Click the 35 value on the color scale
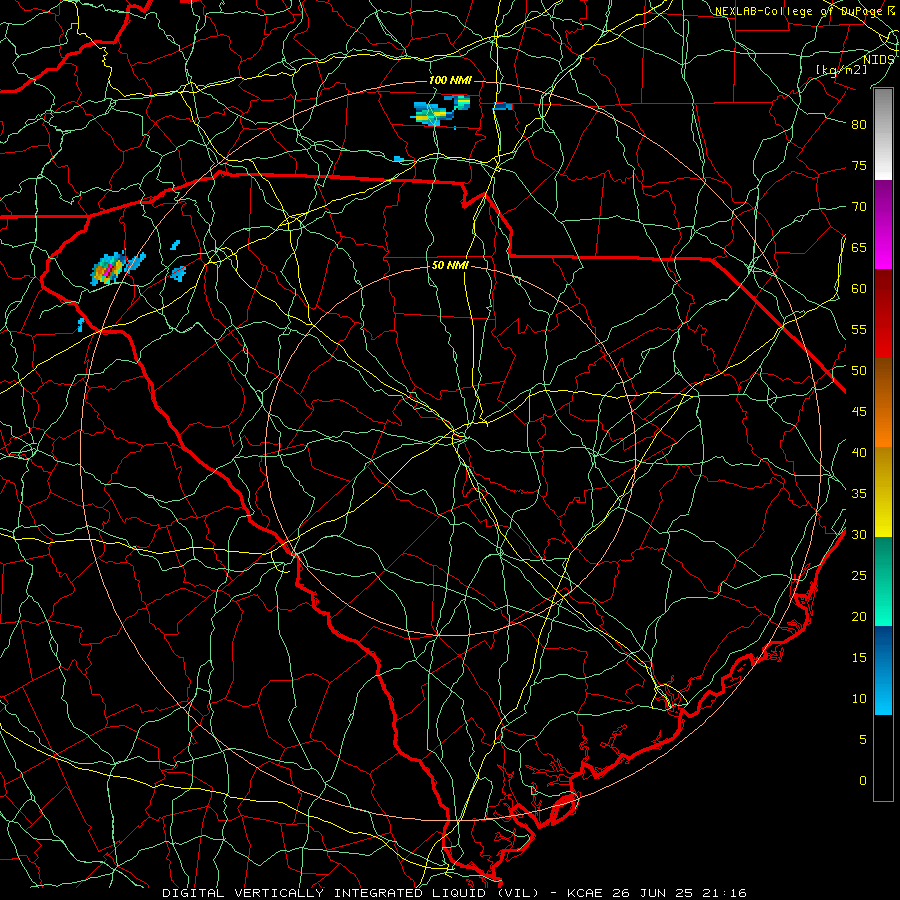 (859, 494)
